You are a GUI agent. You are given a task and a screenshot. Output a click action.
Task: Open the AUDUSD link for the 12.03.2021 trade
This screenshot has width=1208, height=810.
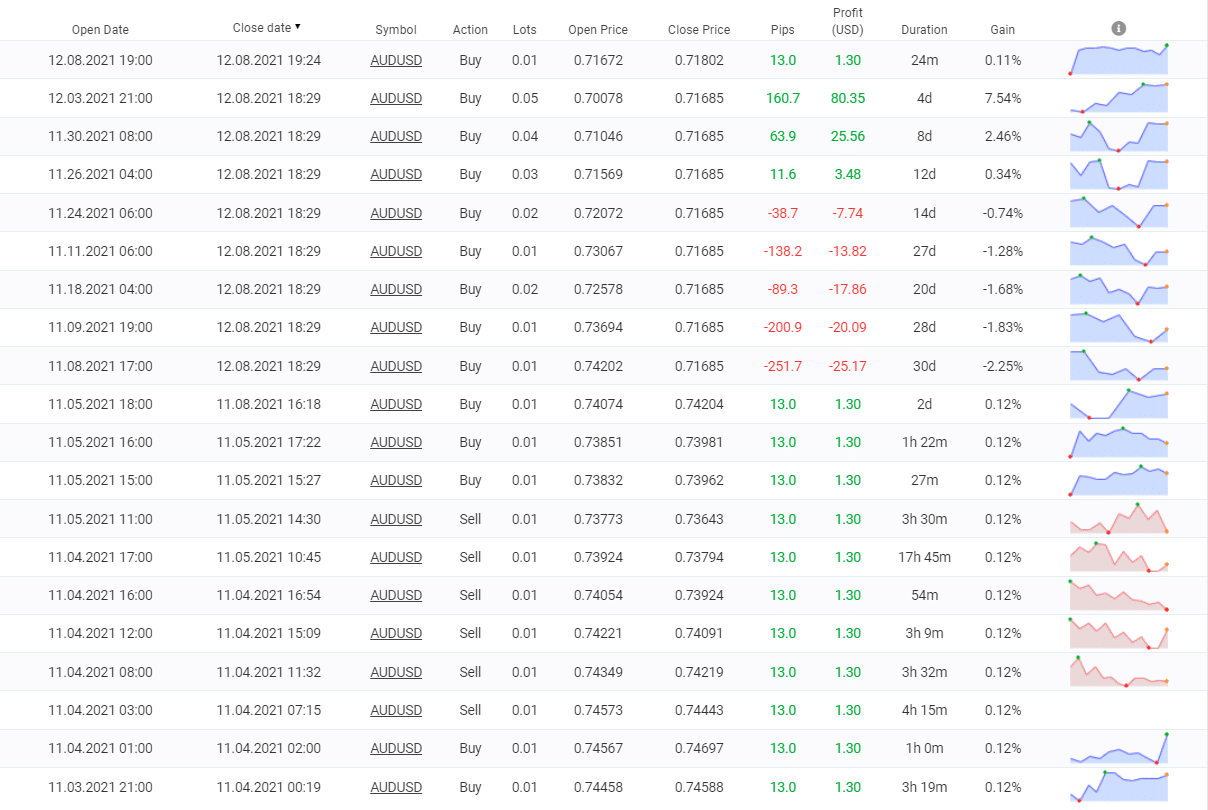coord(396,98)
